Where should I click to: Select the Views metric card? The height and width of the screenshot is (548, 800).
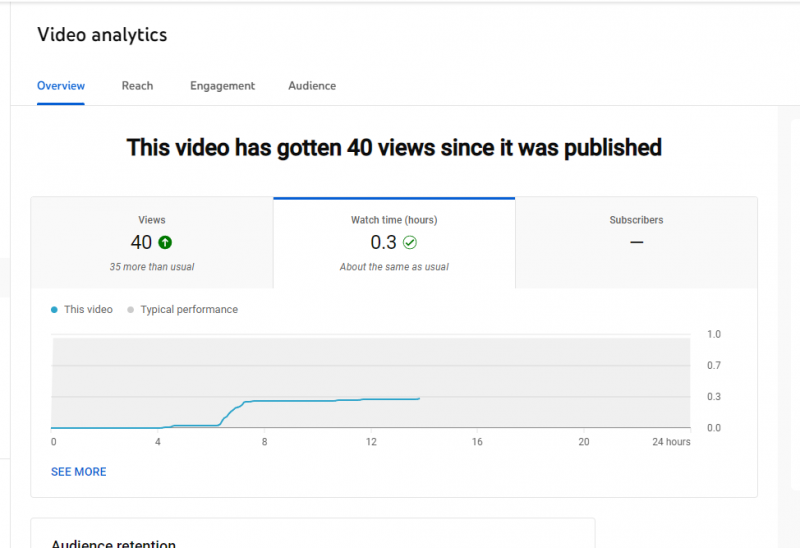(152, 243)
